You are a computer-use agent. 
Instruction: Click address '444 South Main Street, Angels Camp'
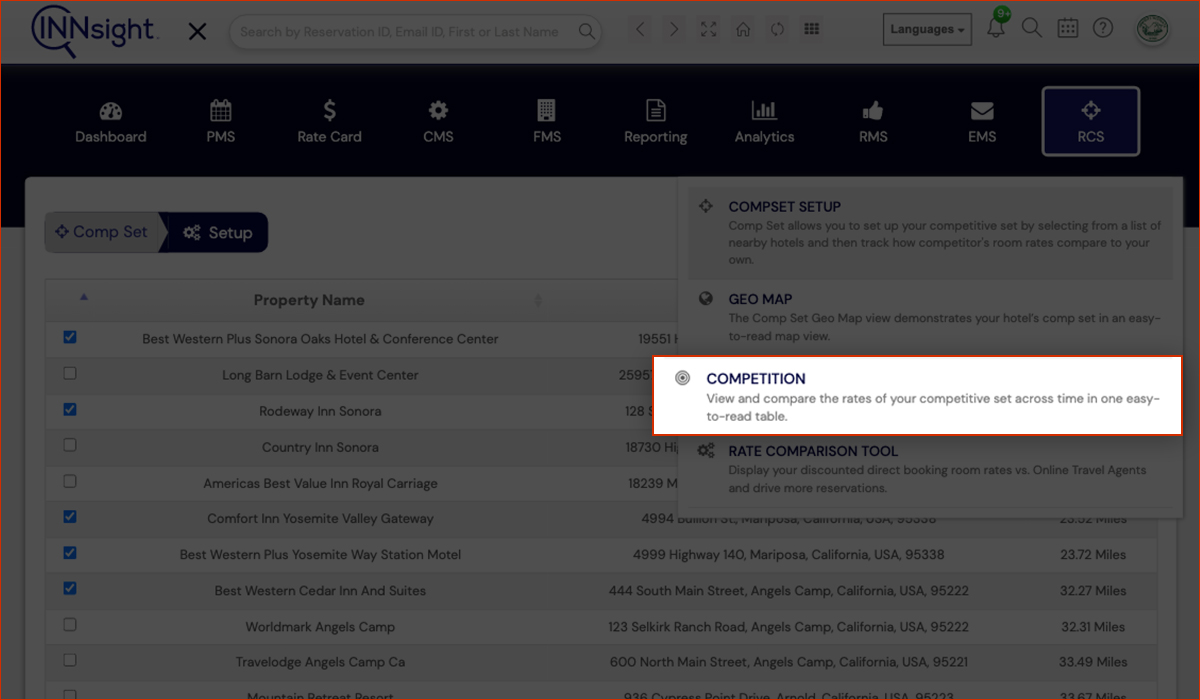click(x=788, y=591)
